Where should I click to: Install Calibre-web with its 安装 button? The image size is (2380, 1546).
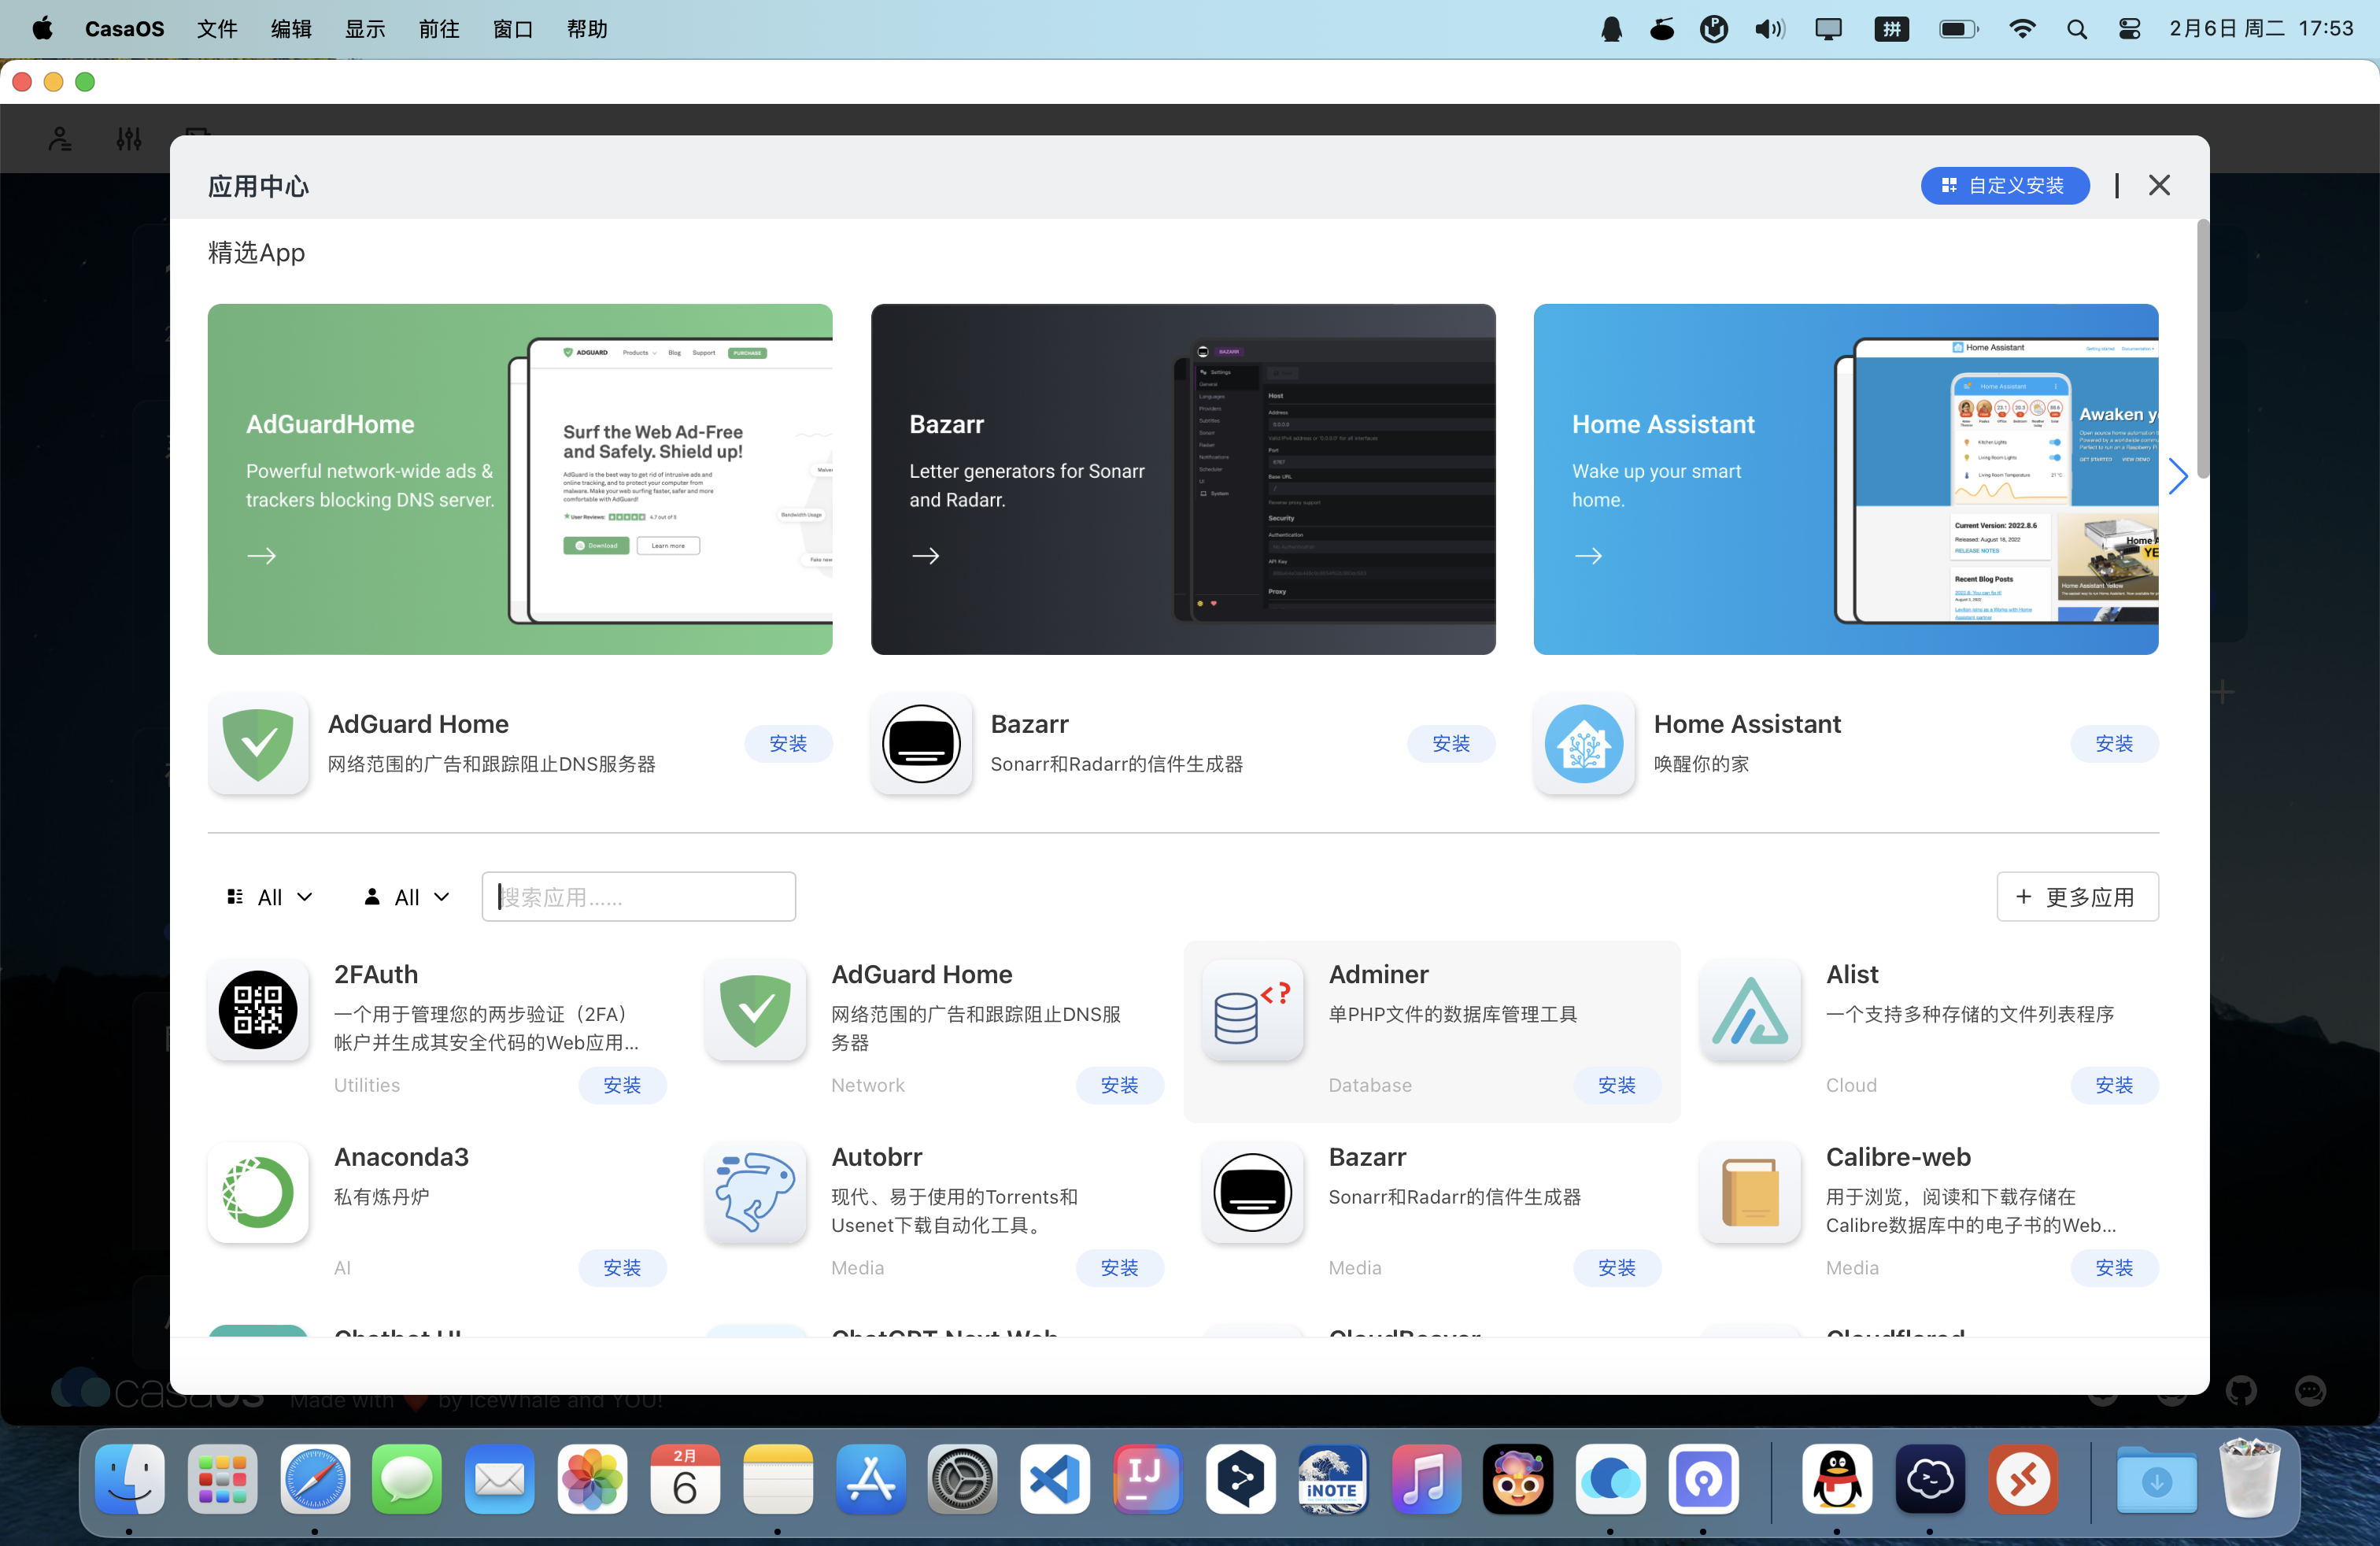pos(2114,1268)
